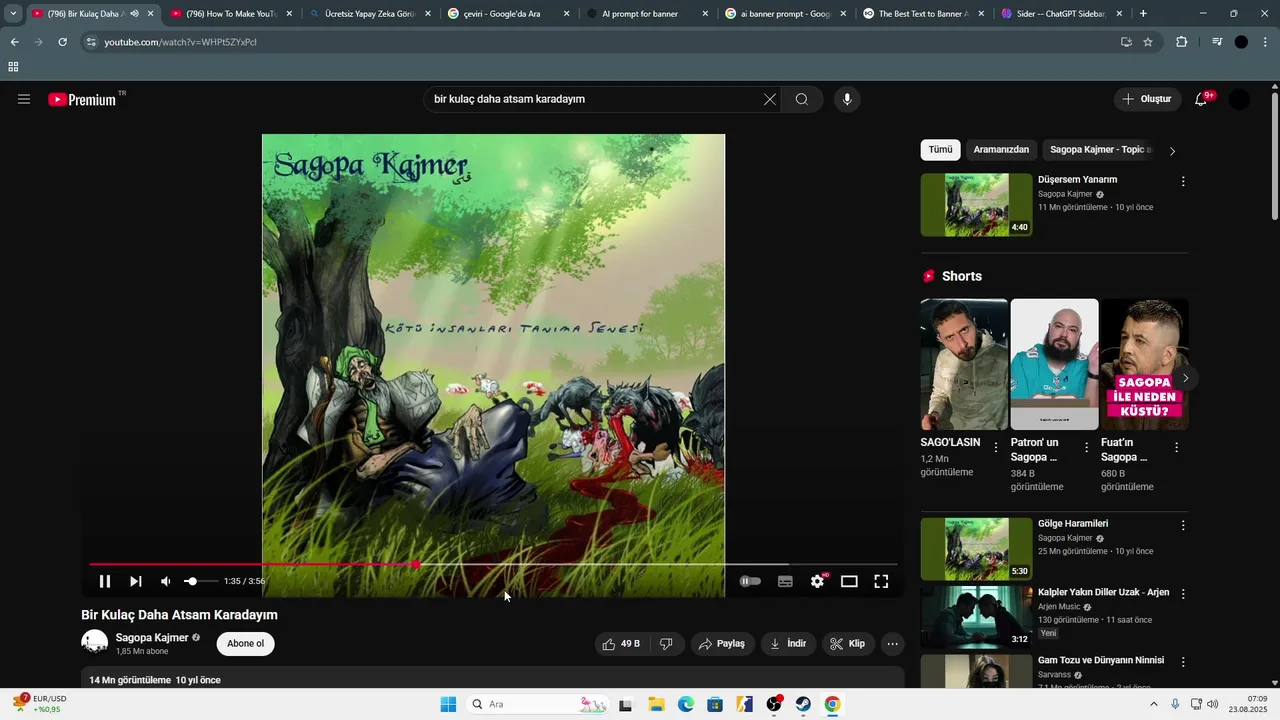The height and width of the screenshot is (720, 1280).
Task: Open SAGO'LASIN short thumbnail
Action: point(964,364)
